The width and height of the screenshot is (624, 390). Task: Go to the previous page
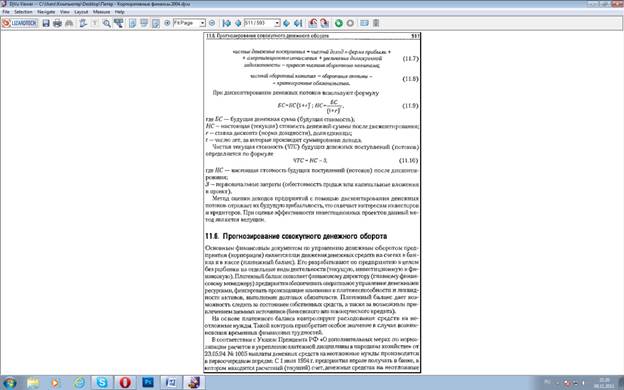click(238, 23)
